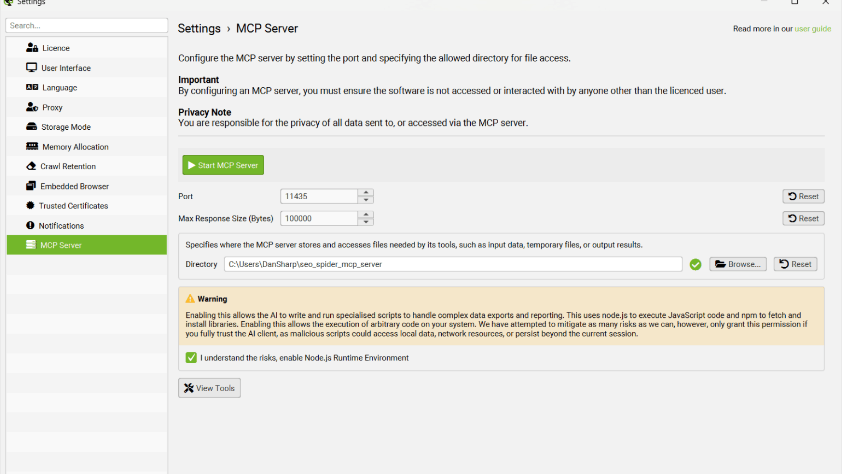Click the User Interface monitor icon
Image resolution: width=842 pixels, height=474 pixels.
31,68
